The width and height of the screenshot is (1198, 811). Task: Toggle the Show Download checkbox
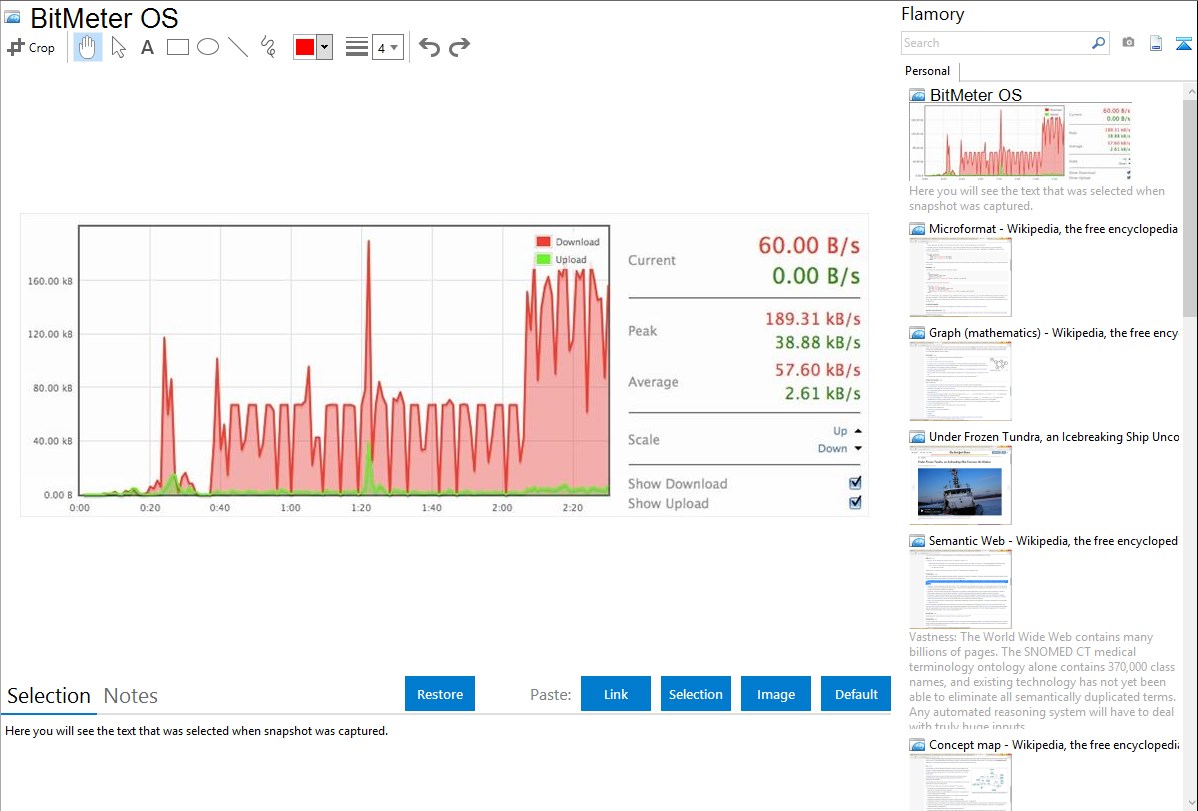pyautogui.click(x=855, y=483)
